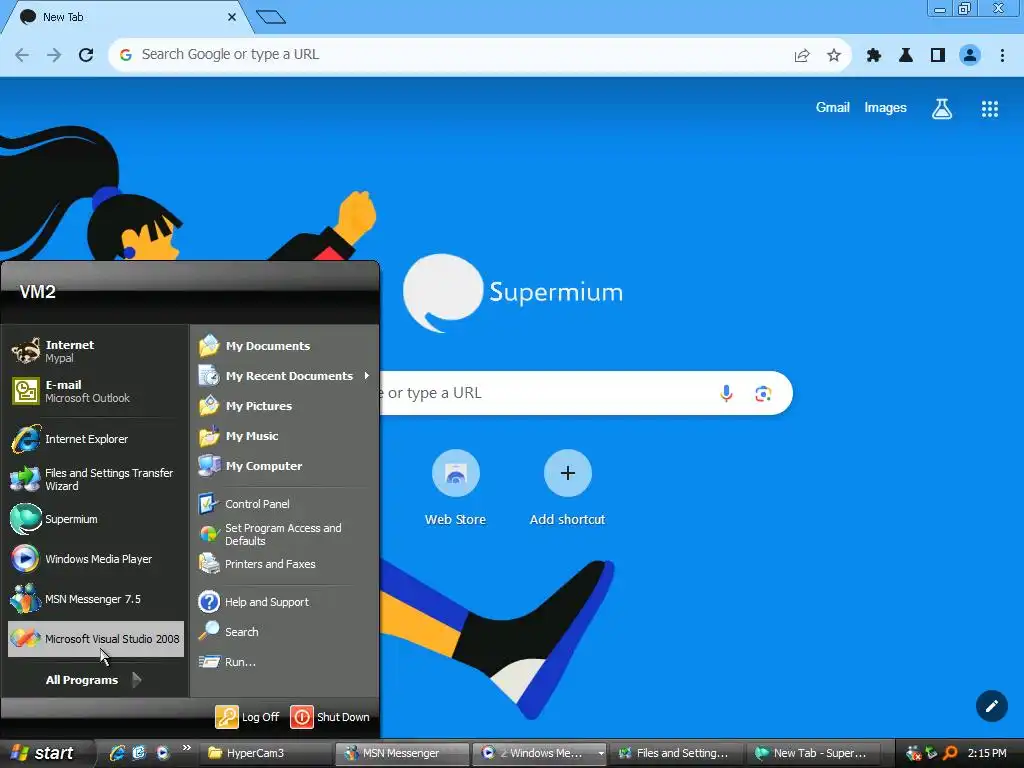
Task: Start Files and Settings Transfer Wizard
Action: click(95, 479)
